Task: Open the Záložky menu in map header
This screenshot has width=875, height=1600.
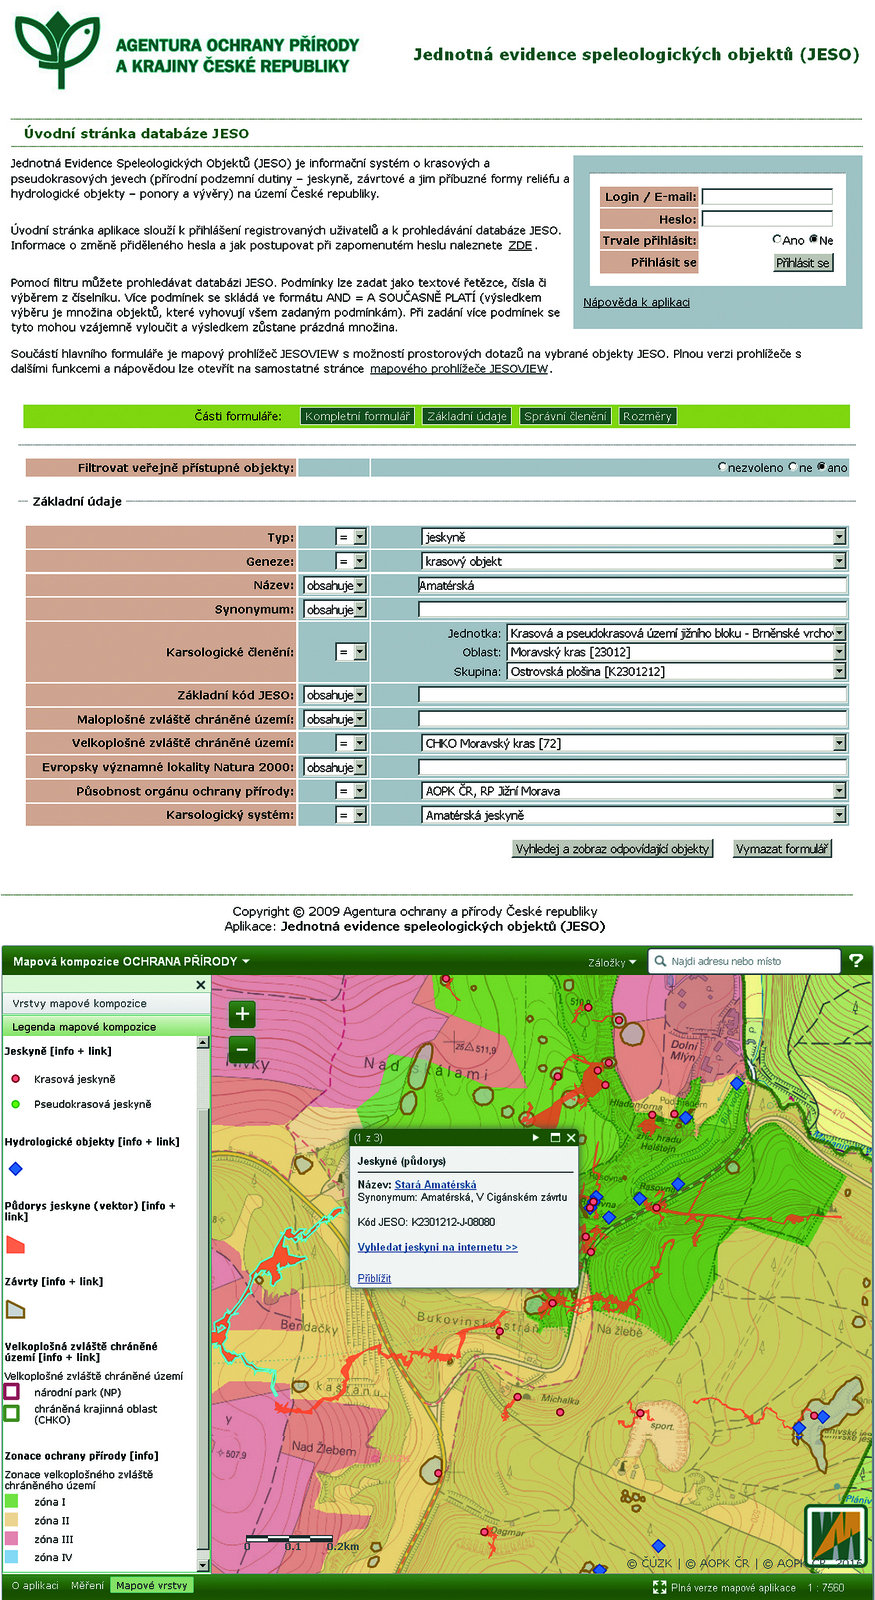Action: coord(612,962)
